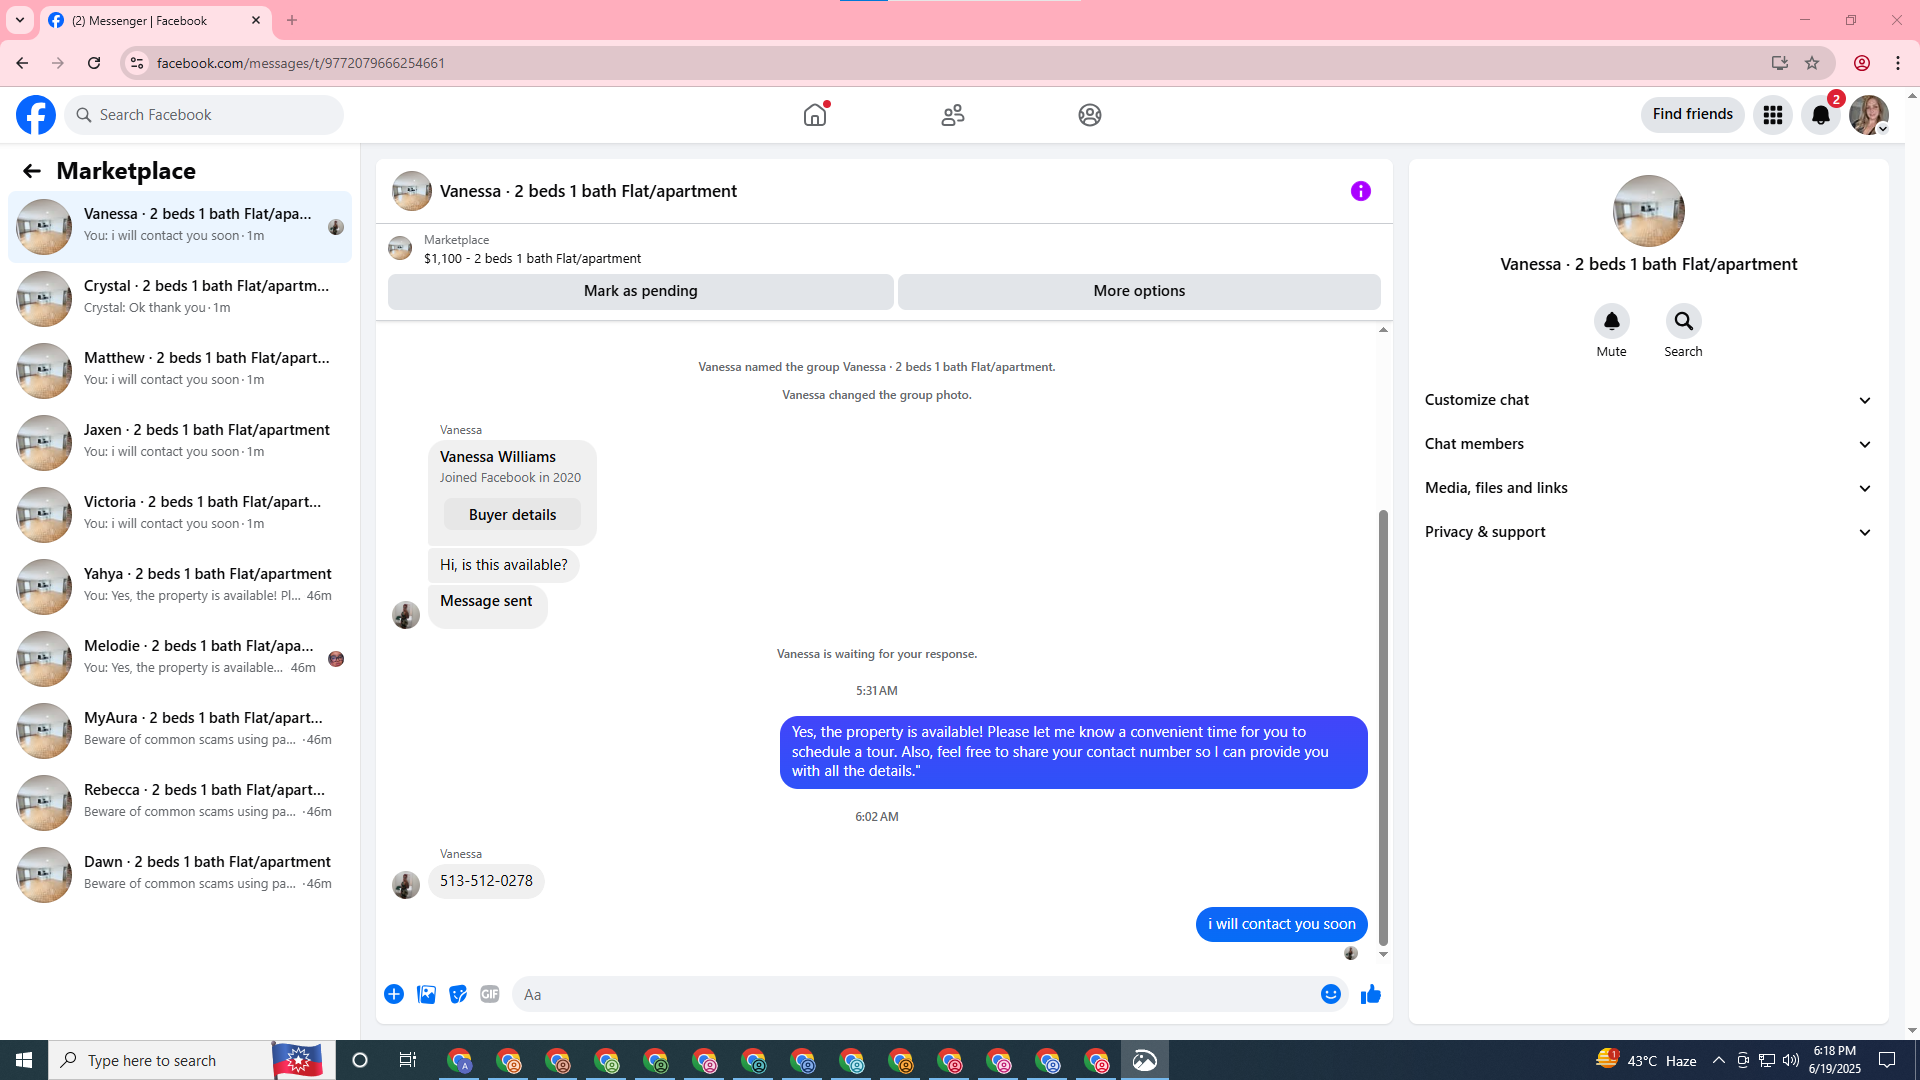Open the notifications bell
The height and width of the screenshot is (1080, 1920).
tap(1821, 115)
